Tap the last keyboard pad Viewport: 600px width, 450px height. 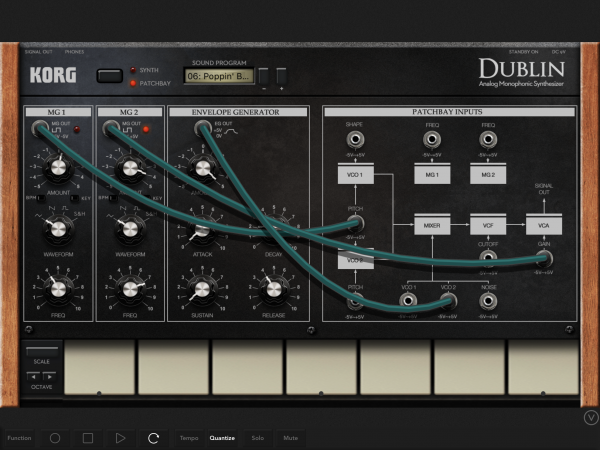point(543,367)
